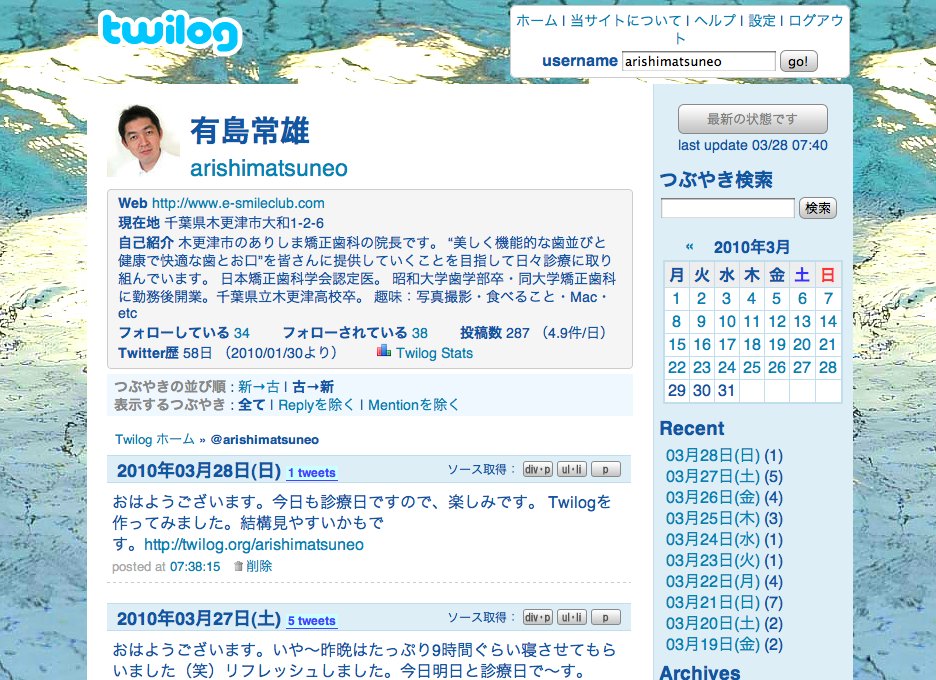This screenshot has height=680, width=936.
Task: Click フォローされている count 38
Action: (420, 333)
